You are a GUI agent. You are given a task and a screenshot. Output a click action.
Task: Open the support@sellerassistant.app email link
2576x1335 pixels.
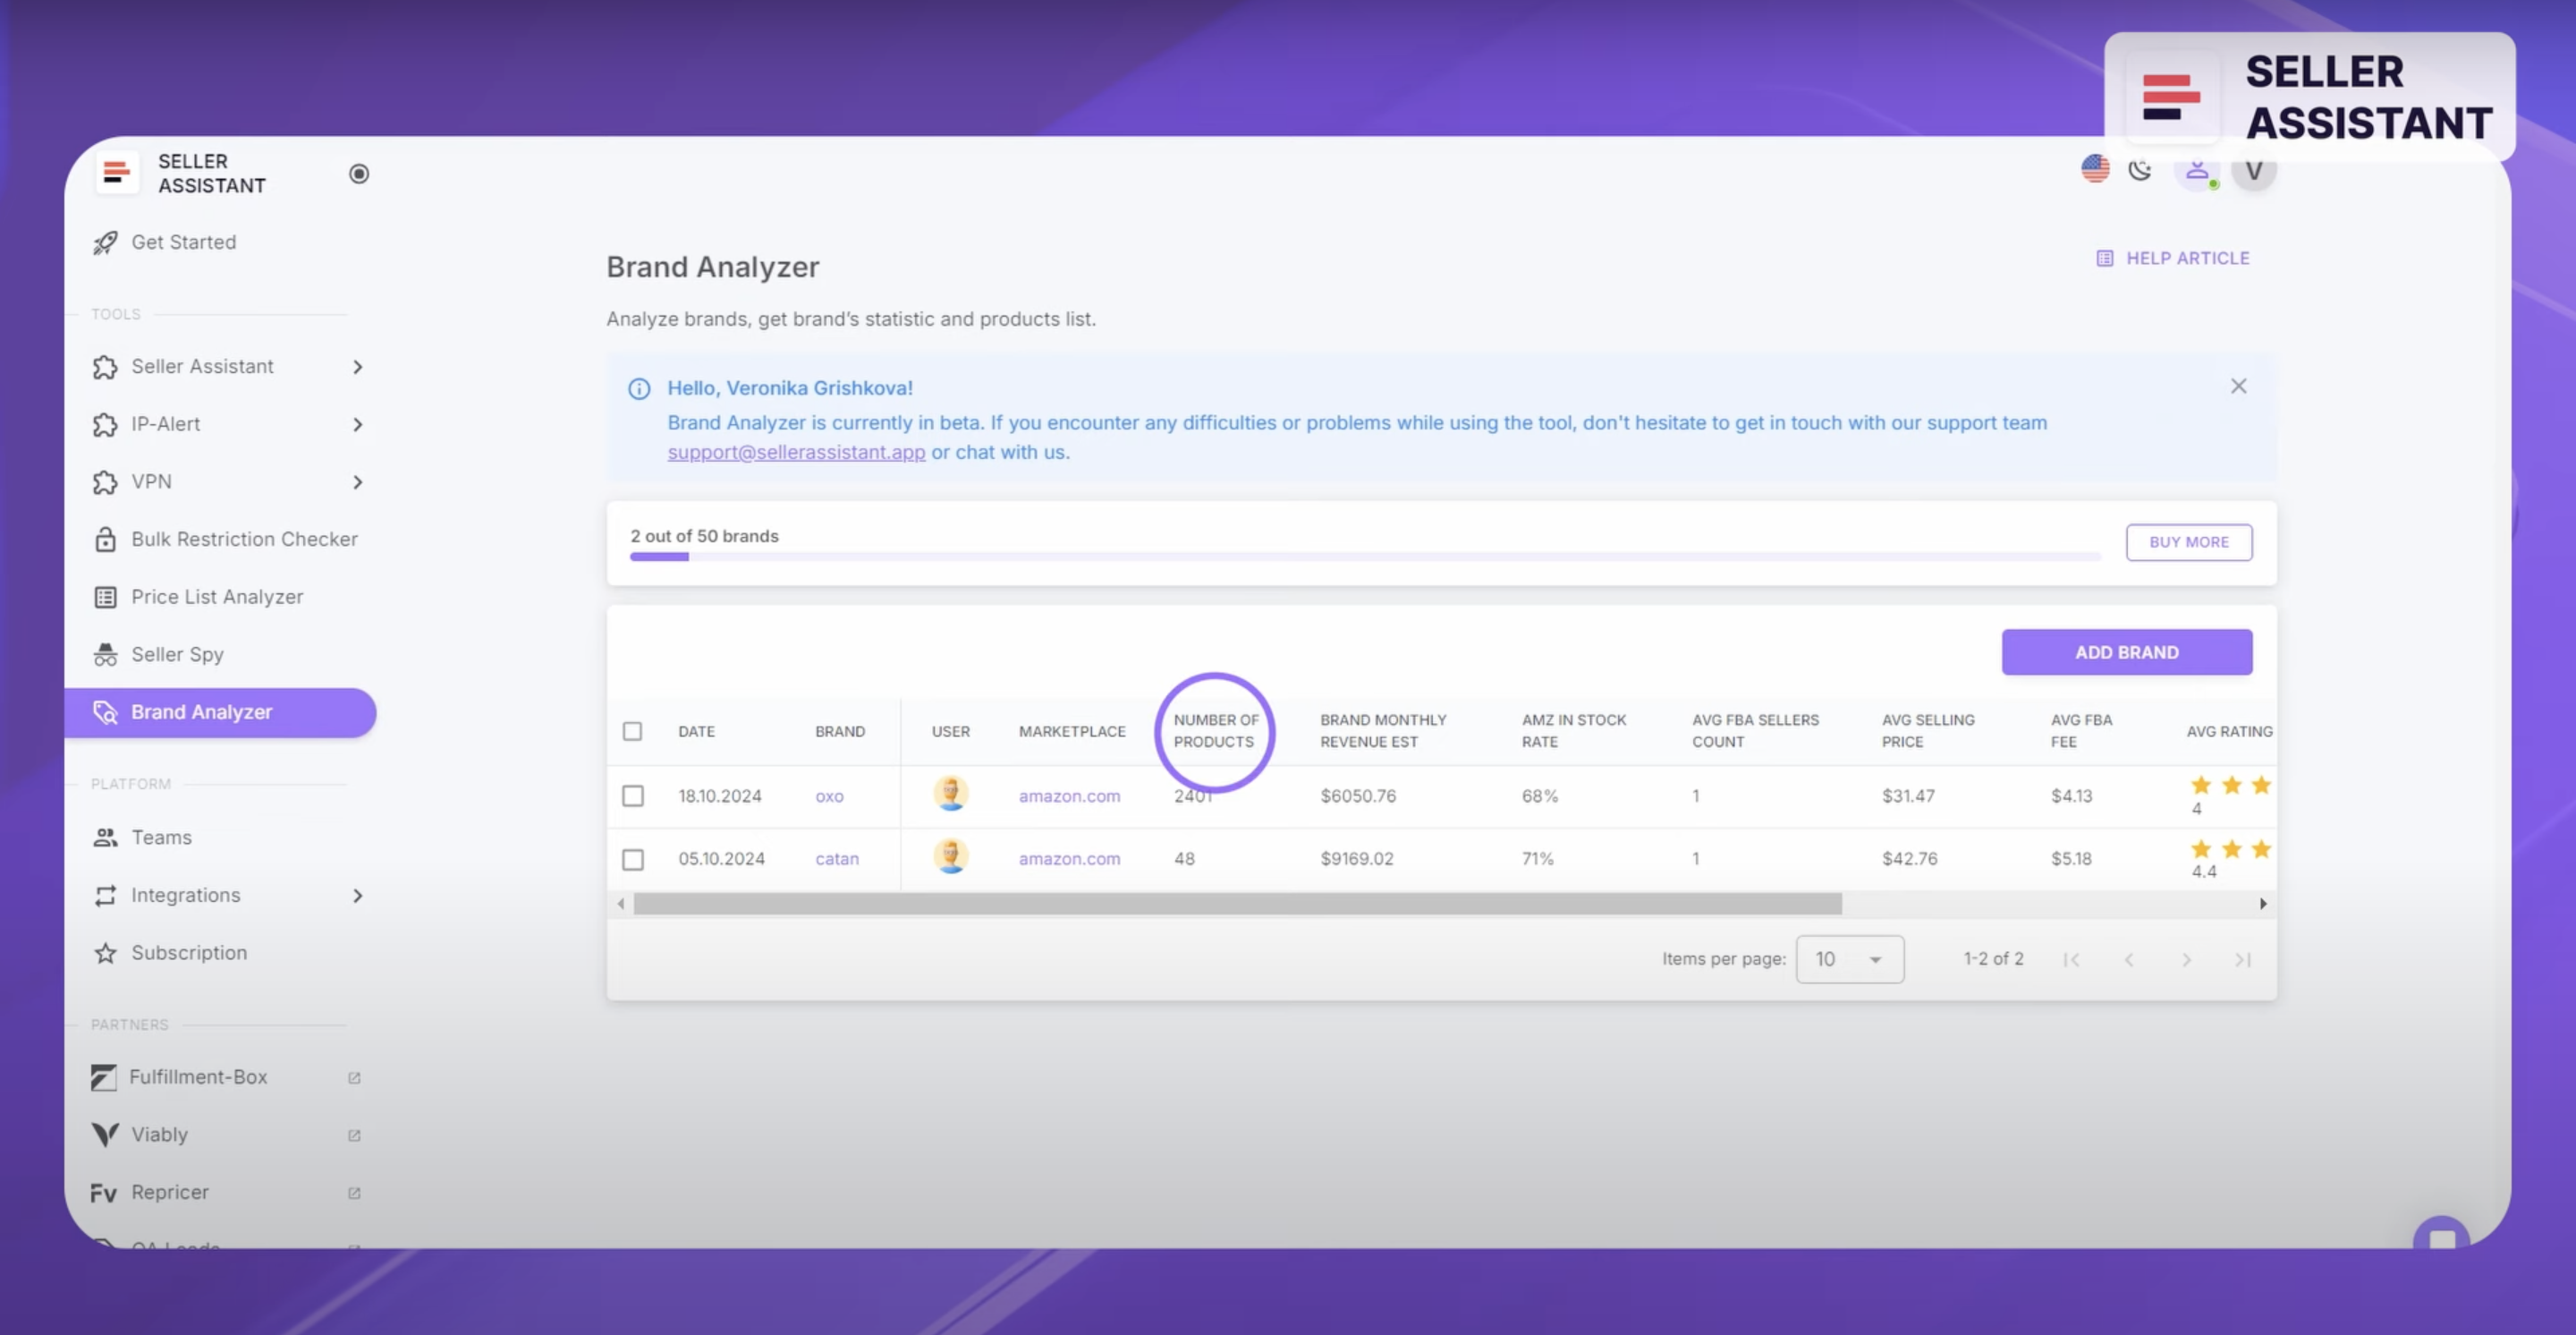(x=795, y=451)
